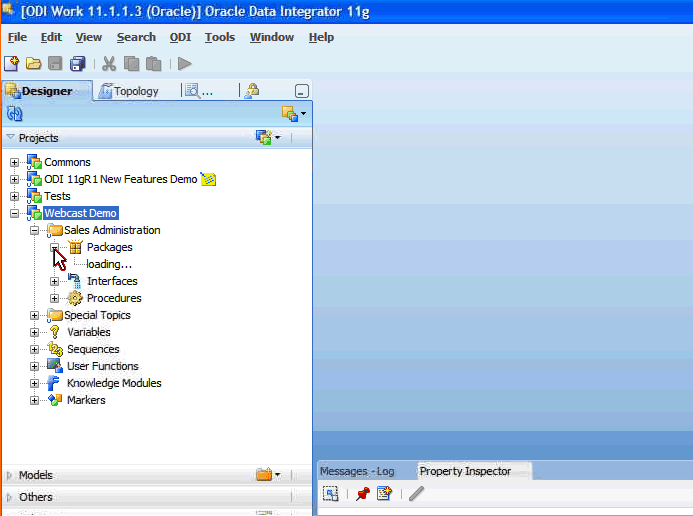Viewport: 693px width, 516px height.
Task: Click the Find icon in Property Inspector
Action: [x=331, y=493]
